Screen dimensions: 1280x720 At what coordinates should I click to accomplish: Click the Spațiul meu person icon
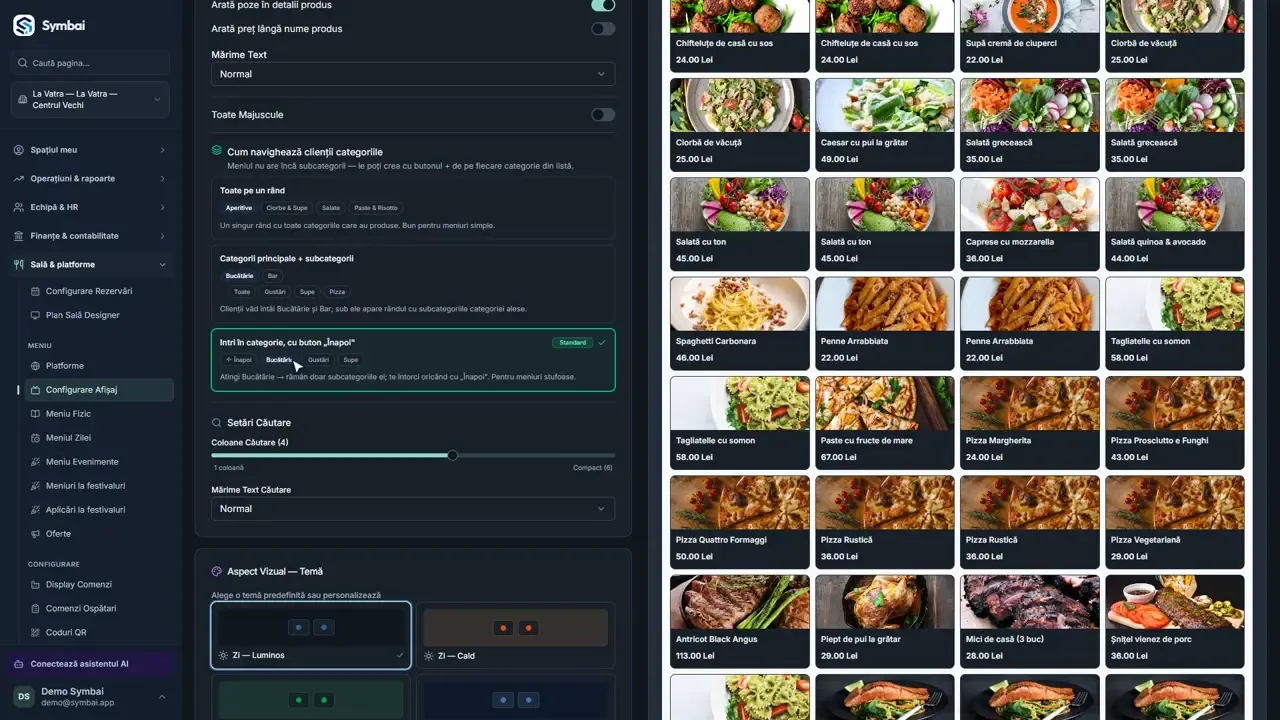pyautogui.click(x=20, y=150)
